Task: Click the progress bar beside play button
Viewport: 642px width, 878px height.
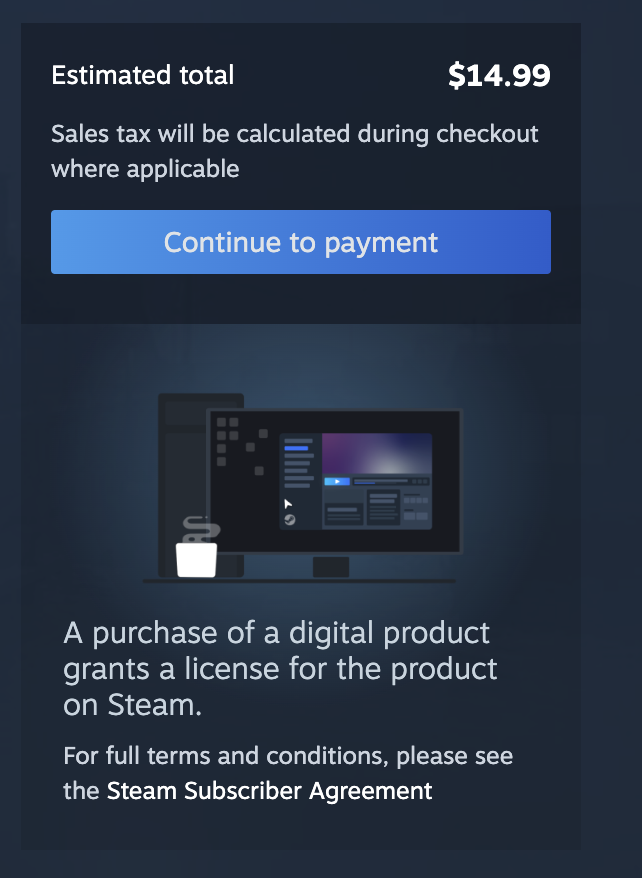Action: 381,481
